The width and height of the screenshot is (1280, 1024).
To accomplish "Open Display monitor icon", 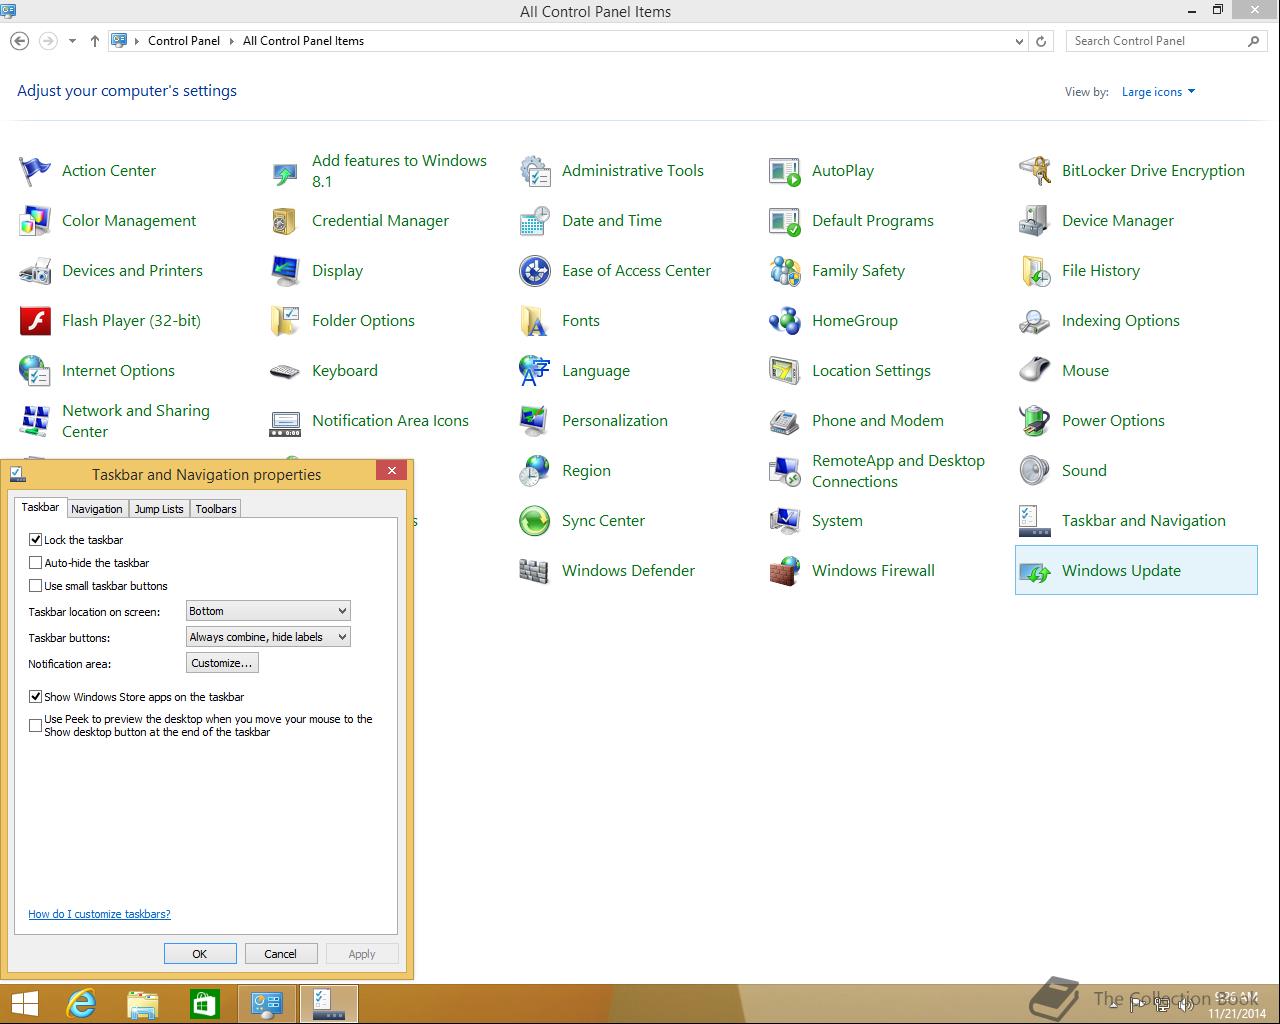I will point(285,271).
